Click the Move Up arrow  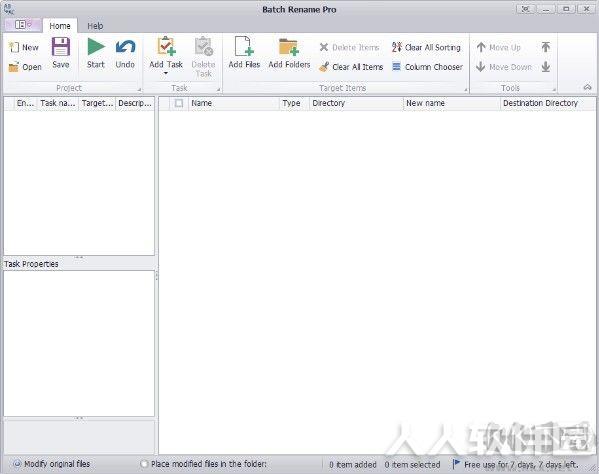(481, 47)
